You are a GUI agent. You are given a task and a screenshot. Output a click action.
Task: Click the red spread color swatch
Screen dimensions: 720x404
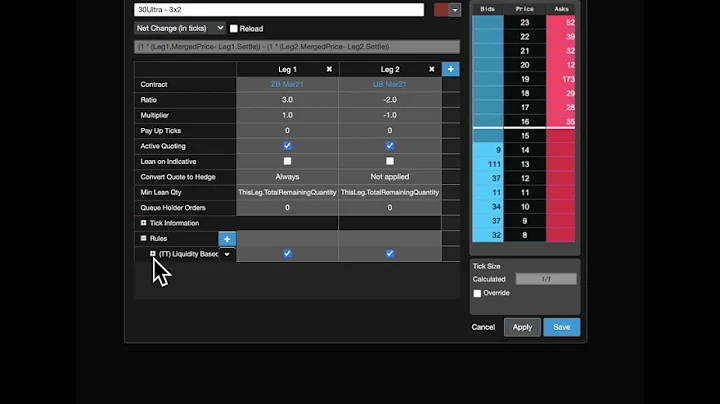441,10
